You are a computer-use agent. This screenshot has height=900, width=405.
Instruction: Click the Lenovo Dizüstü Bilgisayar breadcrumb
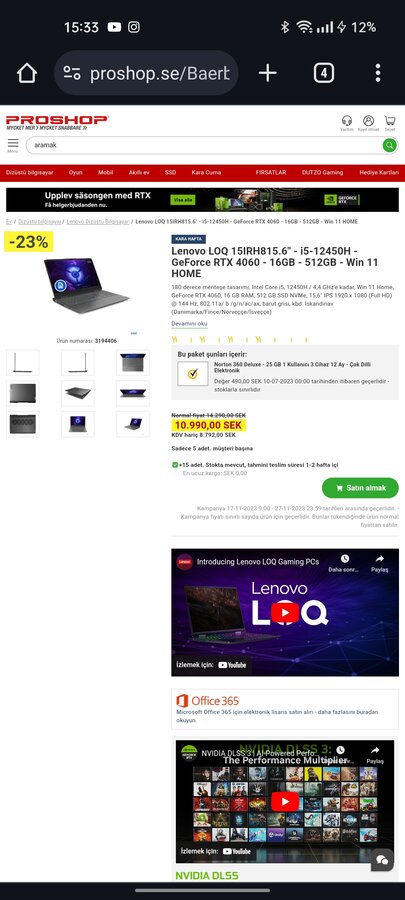click(98, 222)
